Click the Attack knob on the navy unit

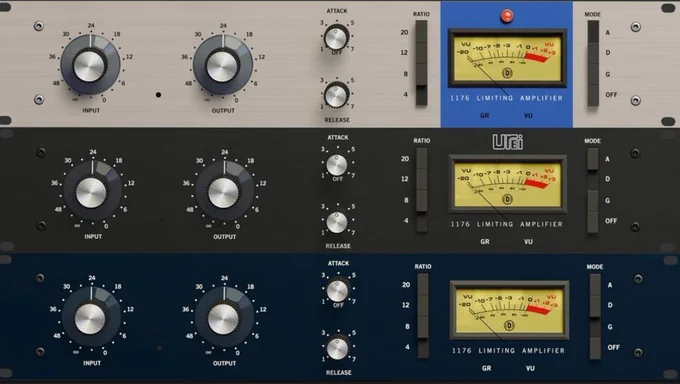pos(337,290)
